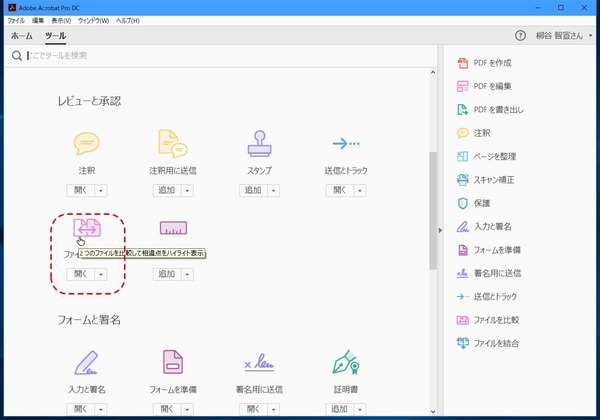The image size is (600, 420).
Task: Expand dropdown arrow beside 送信とトラック 開く button
Action: tap(360, 190)
